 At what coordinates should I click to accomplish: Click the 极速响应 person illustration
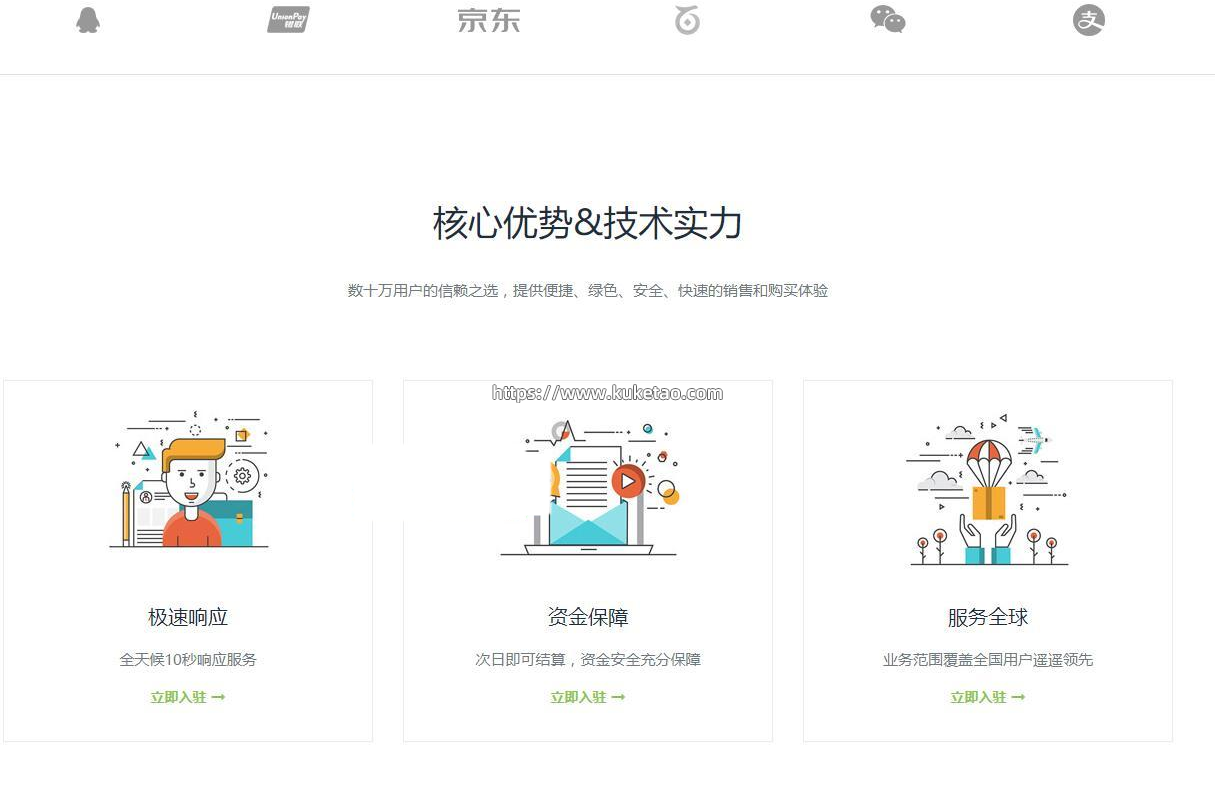[x=188, y=479]
